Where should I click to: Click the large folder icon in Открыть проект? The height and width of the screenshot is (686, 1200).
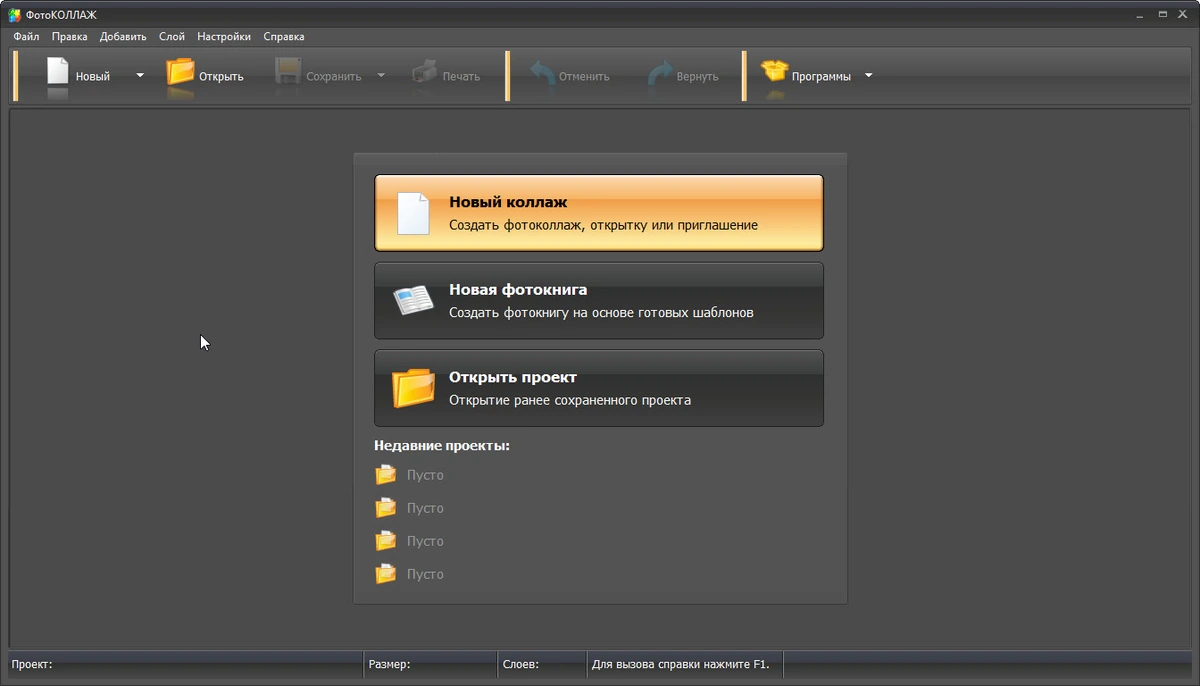click(x=413, y=388)
